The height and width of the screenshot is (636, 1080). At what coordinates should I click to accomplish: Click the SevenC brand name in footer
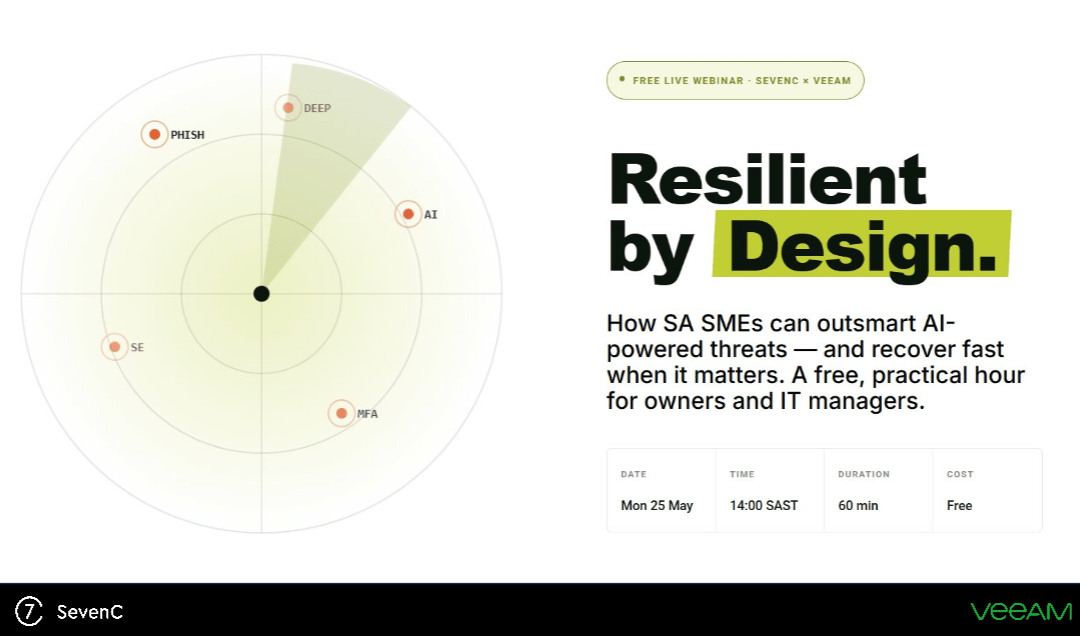pos(90,612)
